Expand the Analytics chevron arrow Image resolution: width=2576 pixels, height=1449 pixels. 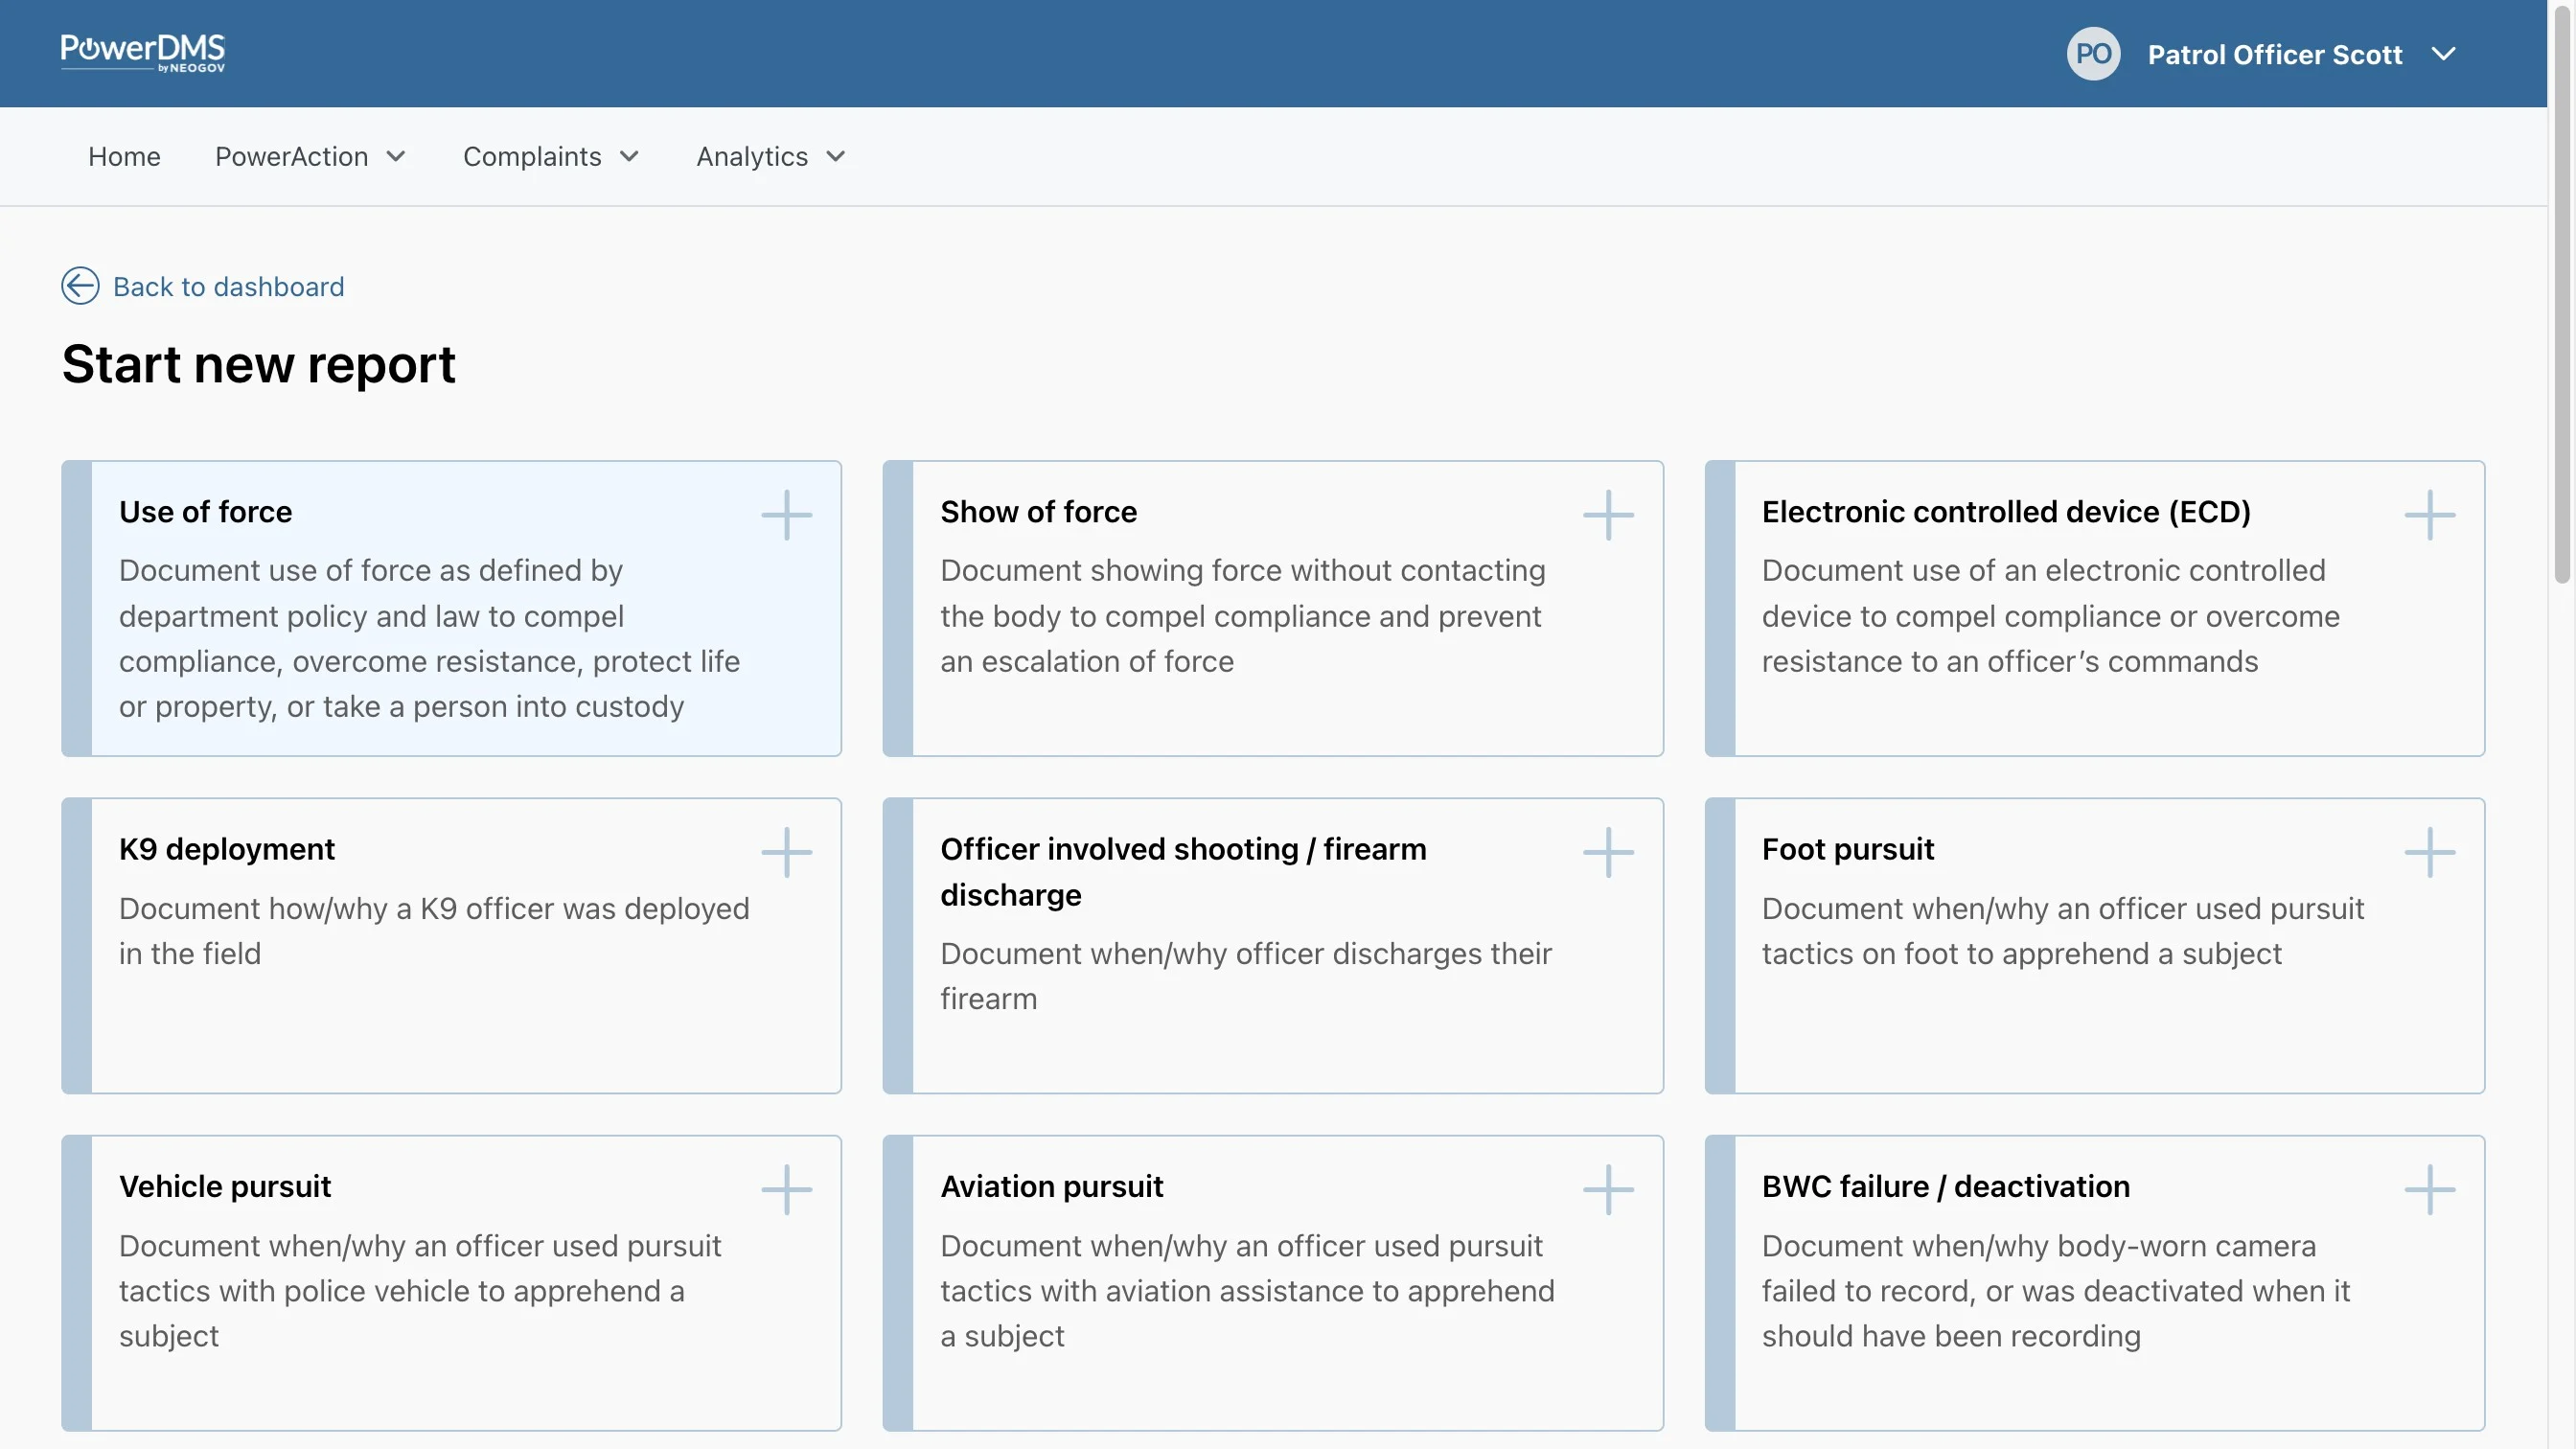(x=836, y=157)
